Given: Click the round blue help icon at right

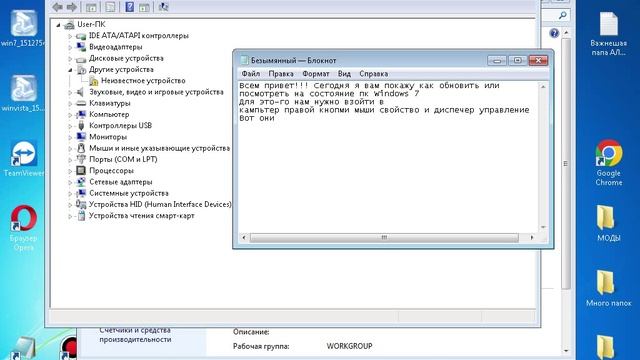Looking at the screenshot, I should tap(554, 33).
